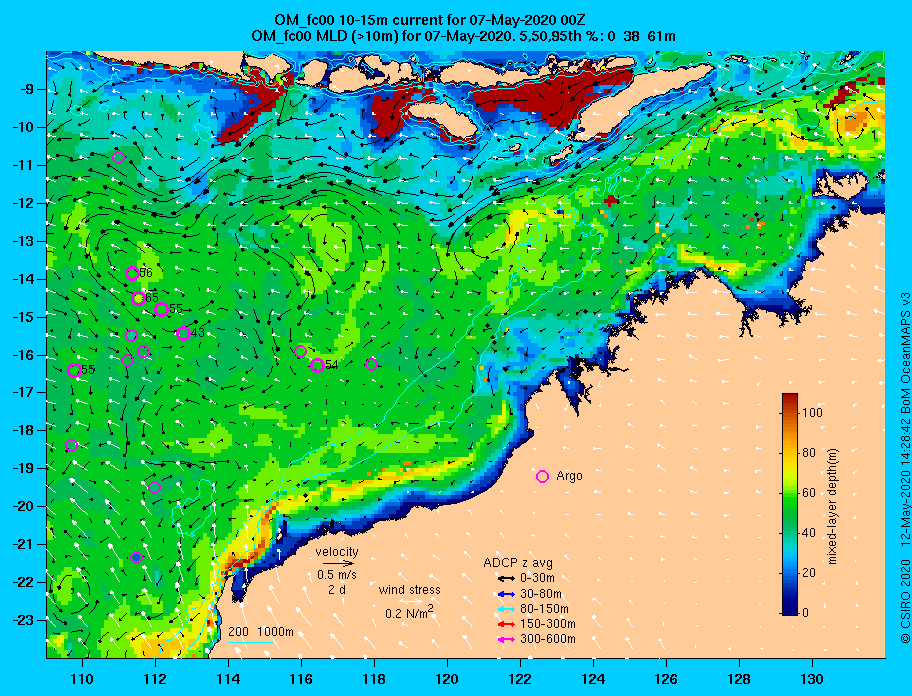Click the green colorbar band near 50
The height and width of the screenshot is (696, 912).
tap(789, 512)
